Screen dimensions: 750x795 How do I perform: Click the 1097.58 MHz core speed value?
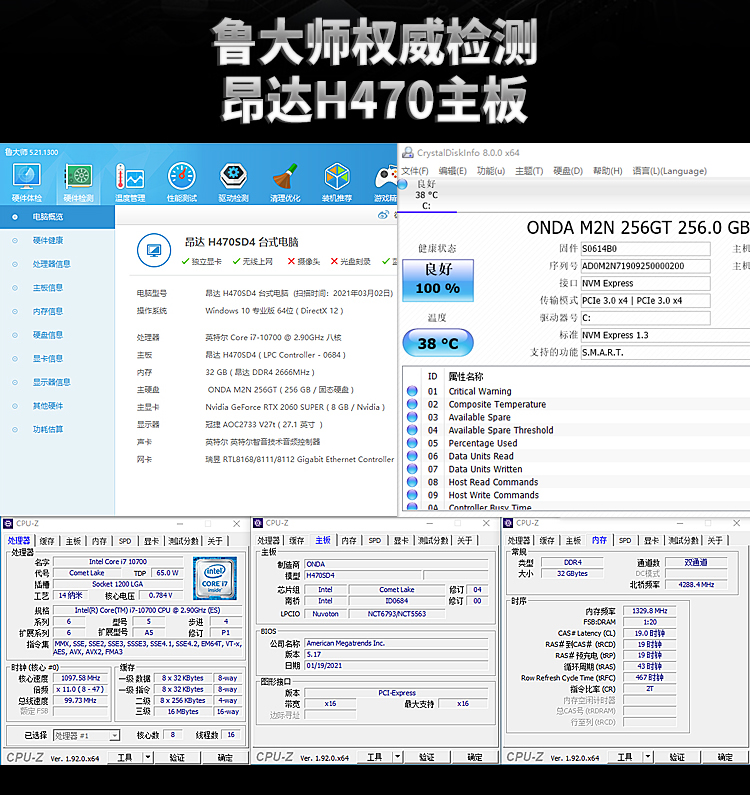pos(81,678)
